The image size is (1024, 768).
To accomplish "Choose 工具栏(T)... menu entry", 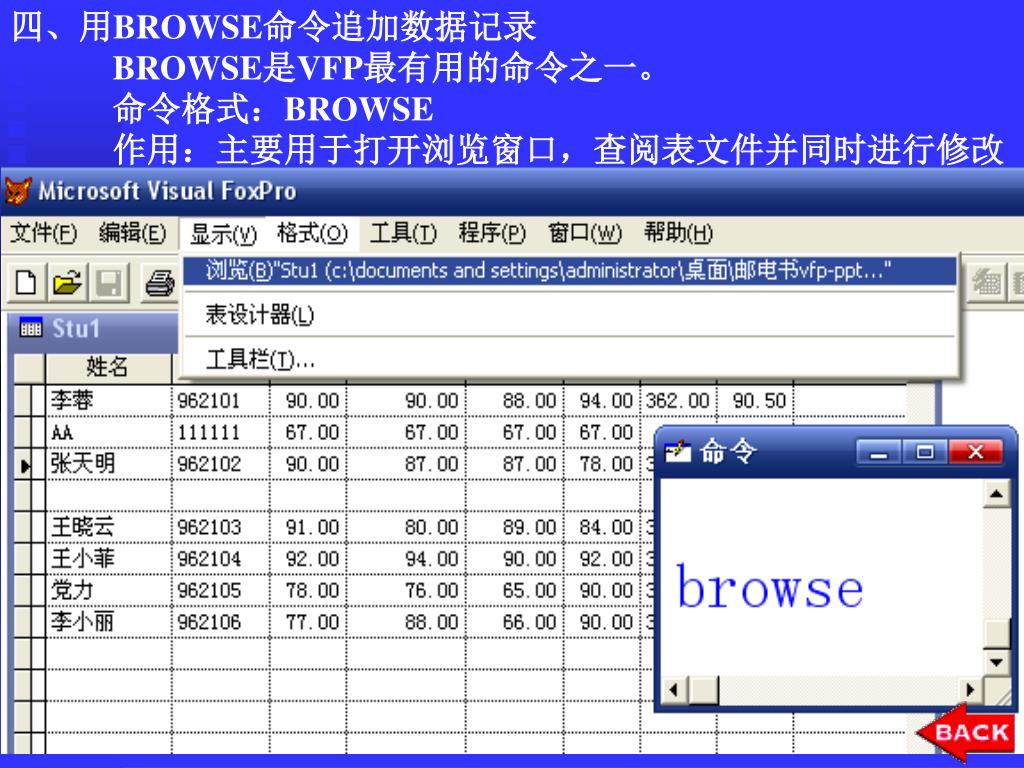I will (569, 359).
